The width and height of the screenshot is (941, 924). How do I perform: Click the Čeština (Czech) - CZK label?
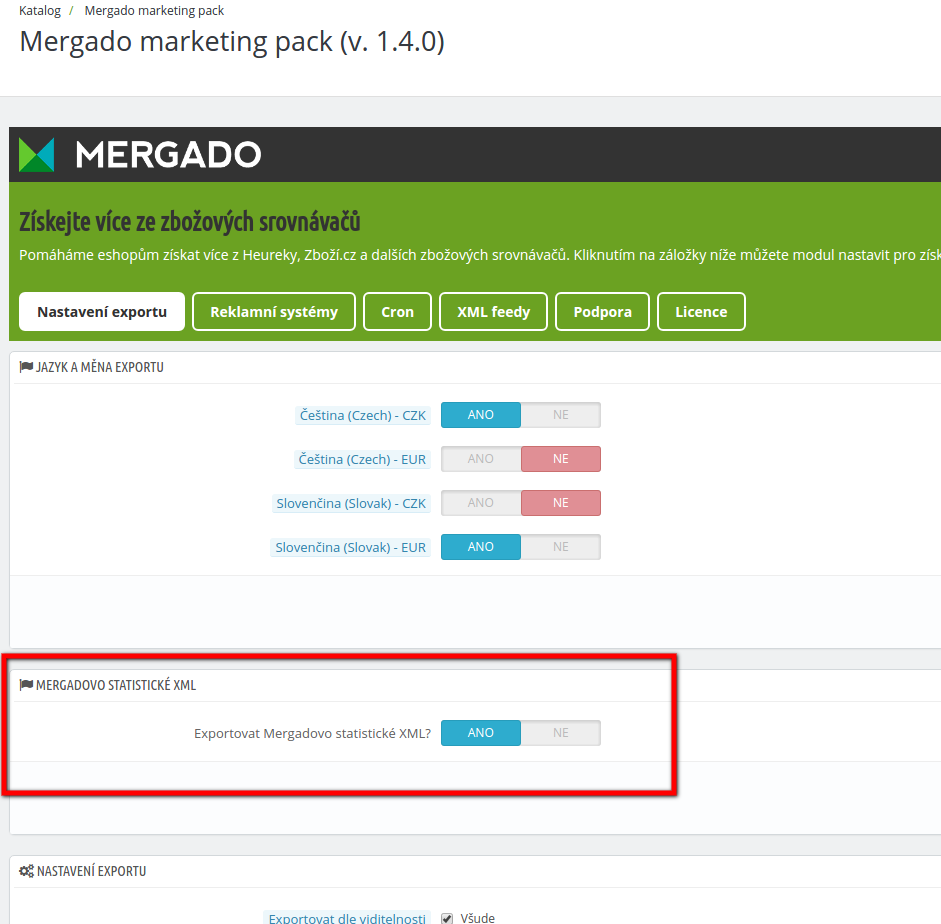[x=362, y=415]
